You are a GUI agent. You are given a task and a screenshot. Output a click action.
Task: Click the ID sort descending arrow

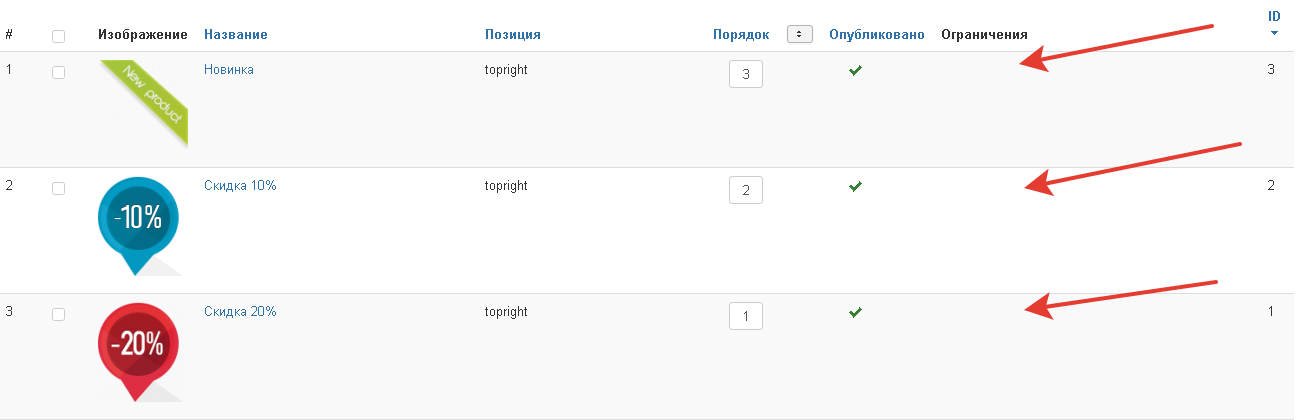pos(1274,33)
